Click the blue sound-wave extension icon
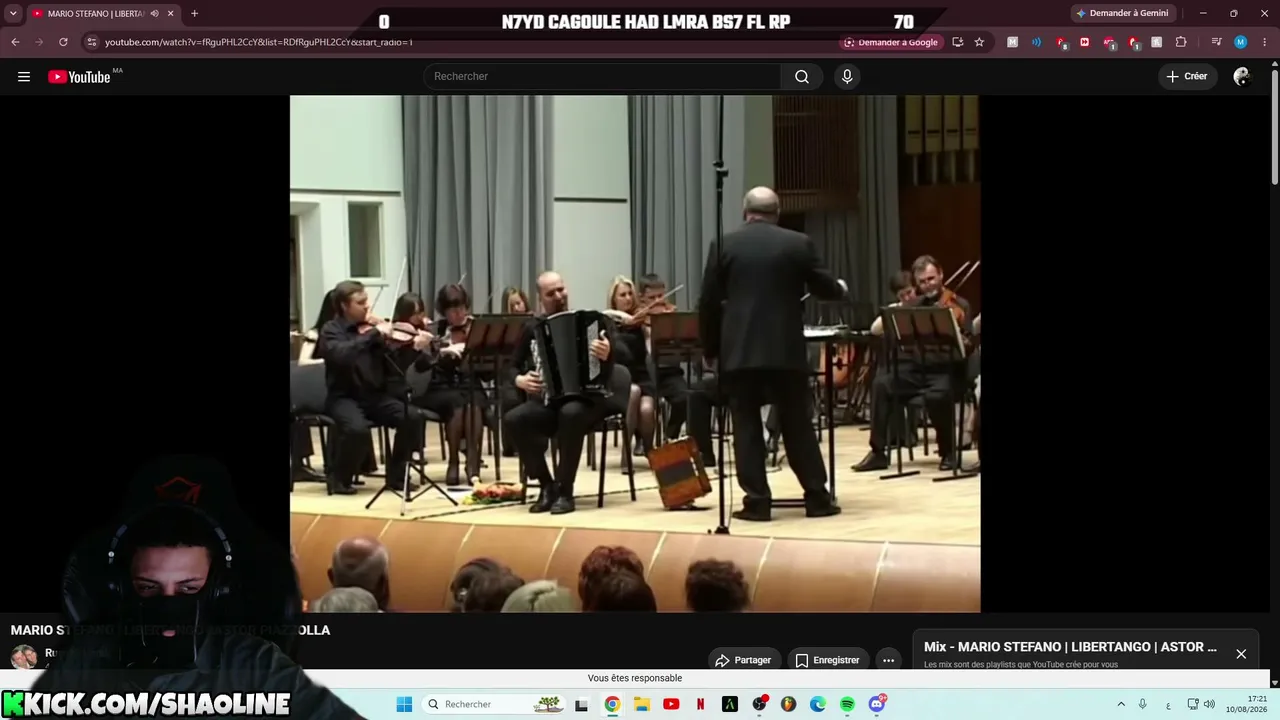This screenshot has width=1280, height=720. tap(1036, 42)
